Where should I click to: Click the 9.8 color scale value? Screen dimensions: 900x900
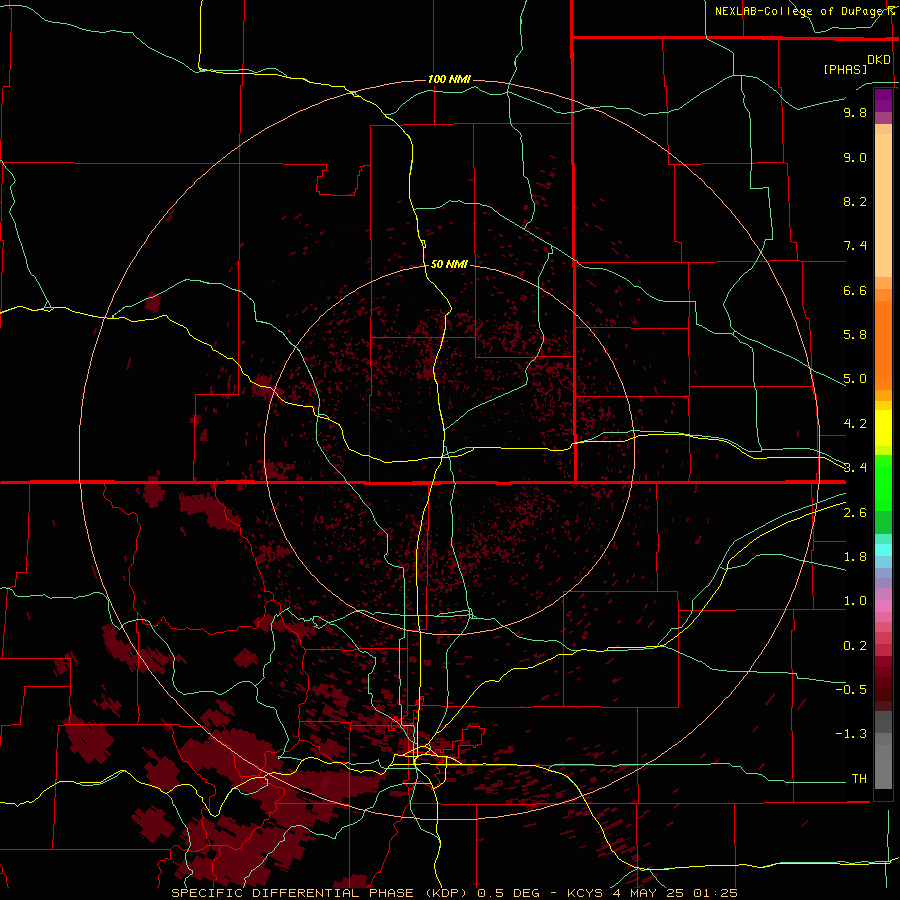pyautogui.click(x=855, y=112)
